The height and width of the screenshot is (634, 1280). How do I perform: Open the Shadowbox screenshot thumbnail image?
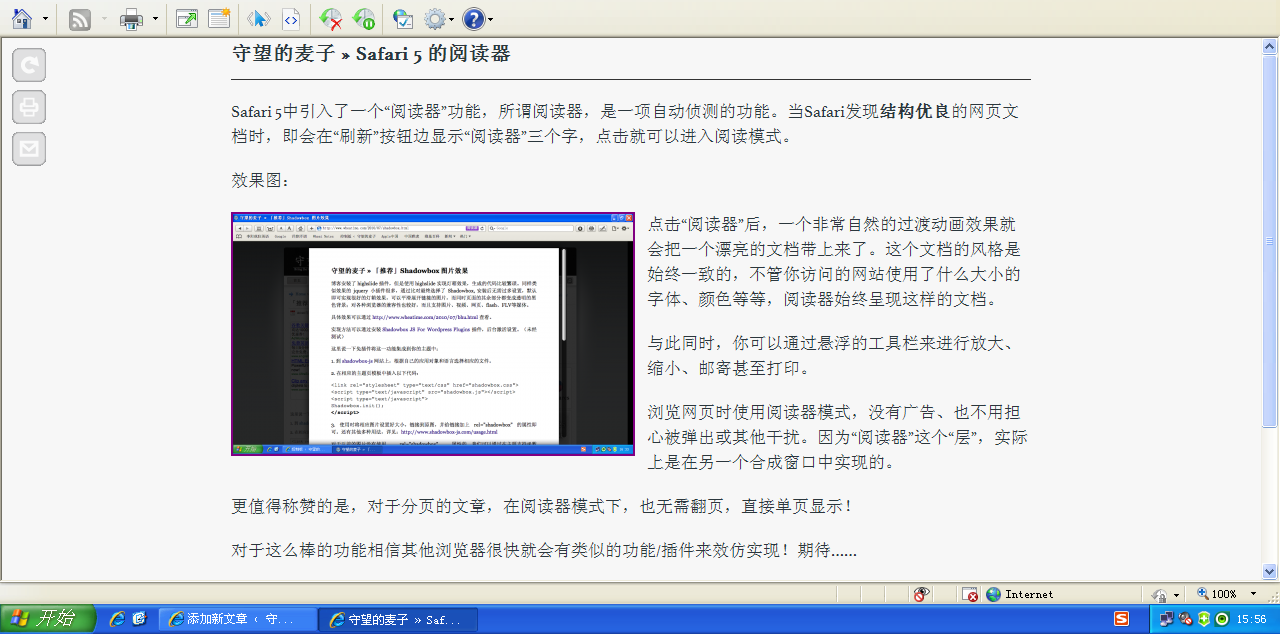(x=433, y=334)
